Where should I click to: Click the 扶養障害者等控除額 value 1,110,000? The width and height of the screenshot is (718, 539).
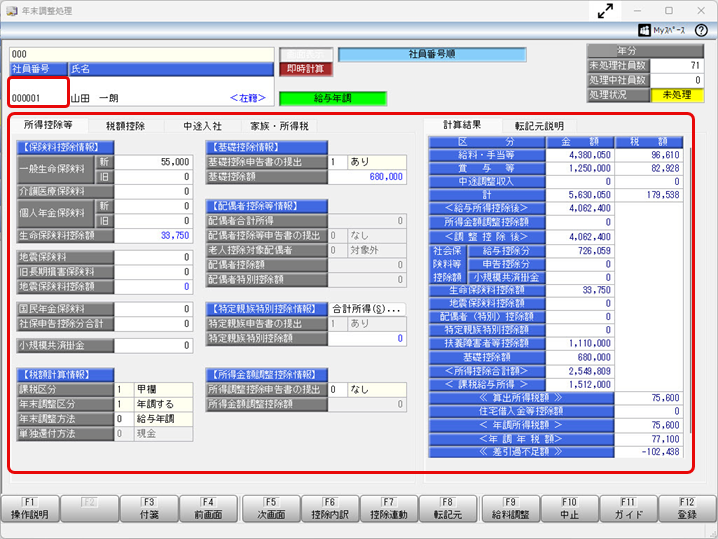(580, 343)
